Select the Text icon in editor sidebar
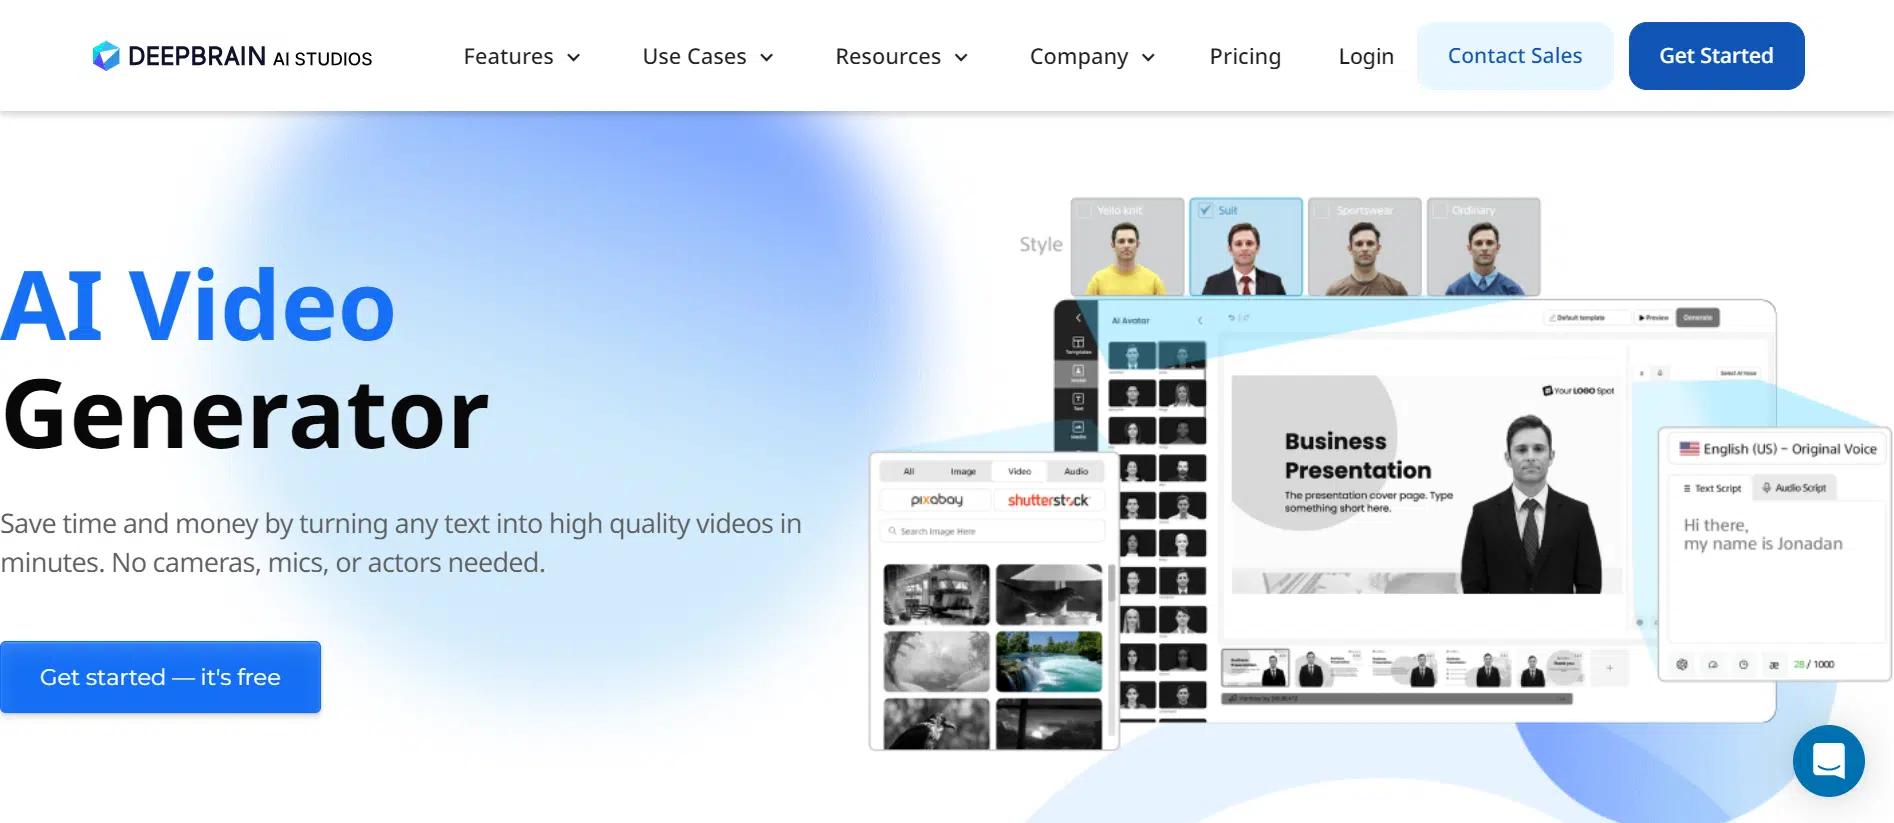 [x=1078, y=401]
